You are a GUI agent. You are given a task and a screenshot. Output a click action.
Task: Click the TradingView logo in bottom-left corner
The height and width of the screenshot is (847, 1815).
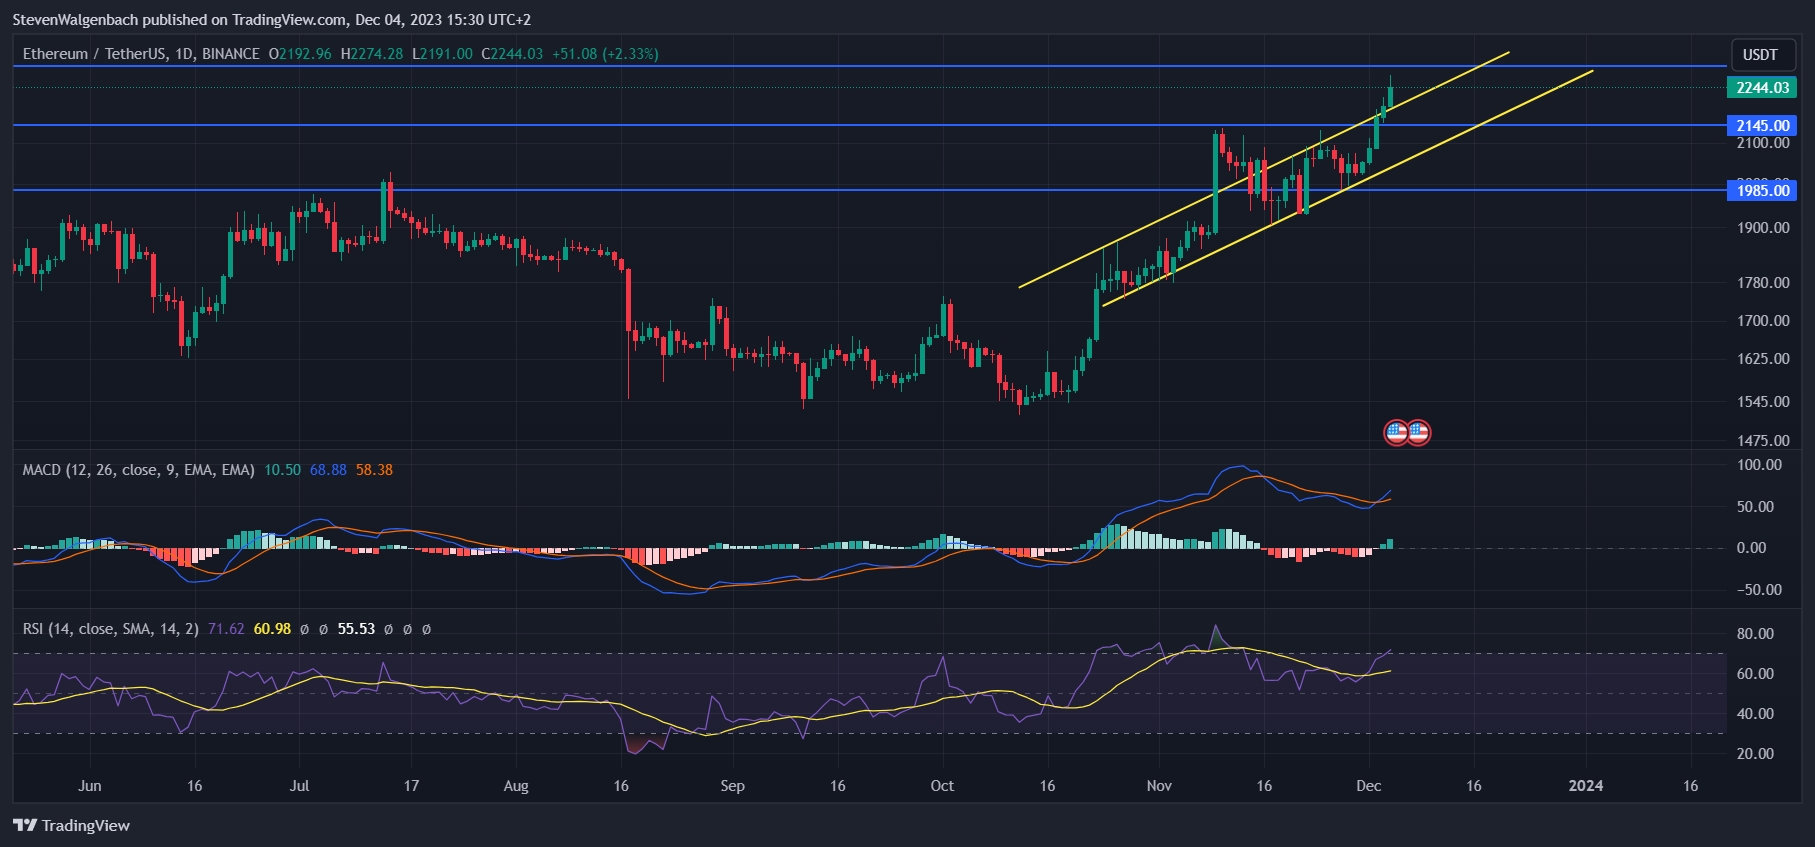tap(71, 825)
